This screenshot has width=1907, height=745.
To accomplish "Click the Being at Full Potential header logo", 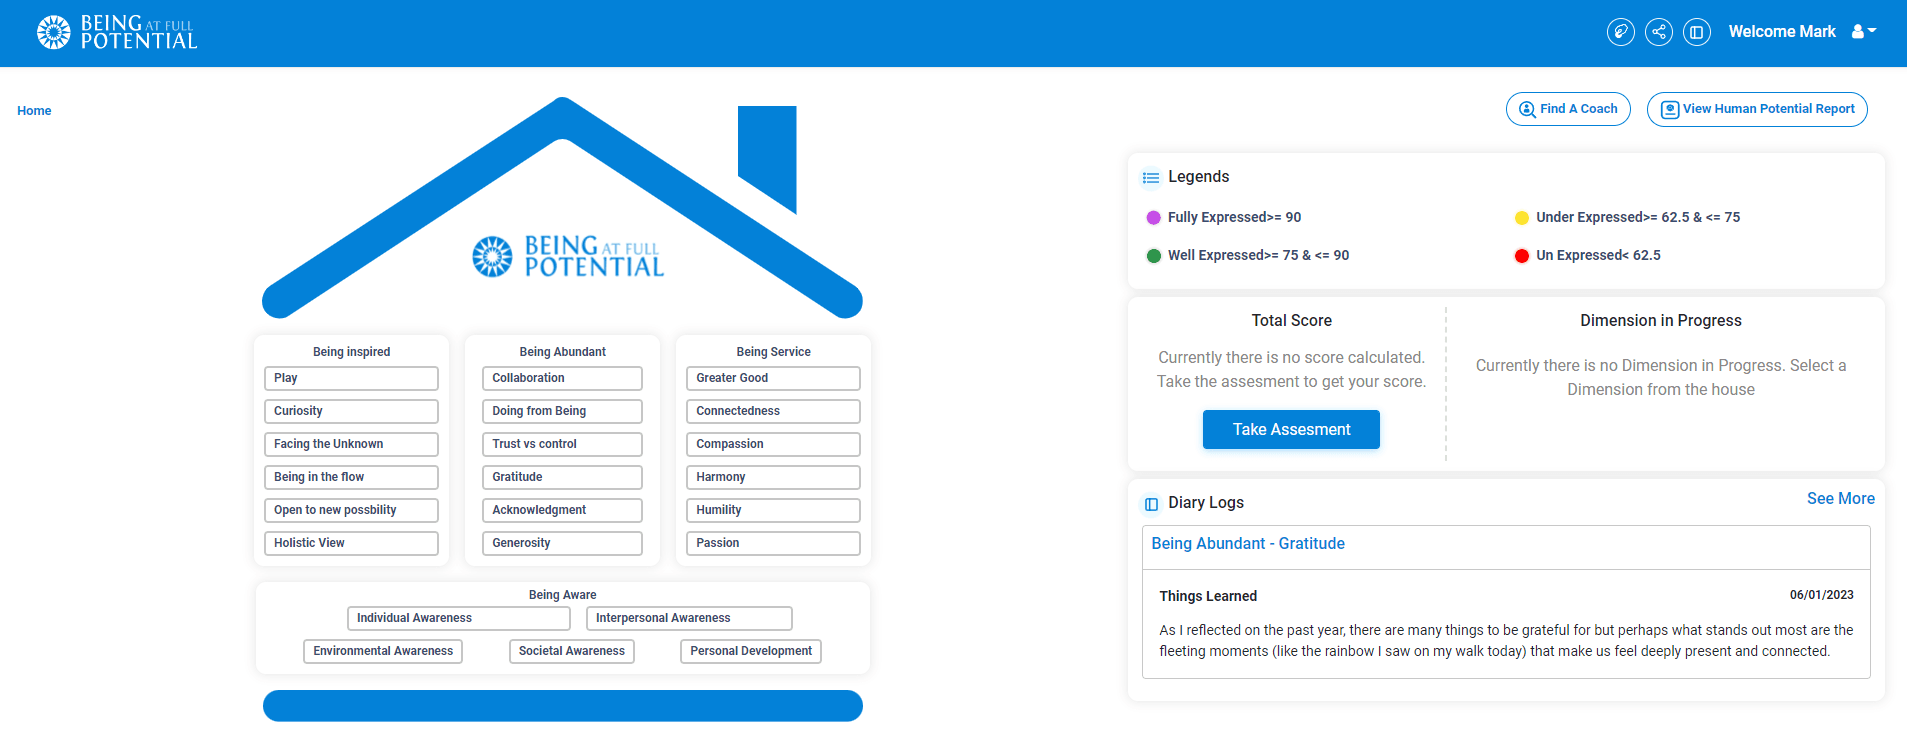I will point(117,32).
